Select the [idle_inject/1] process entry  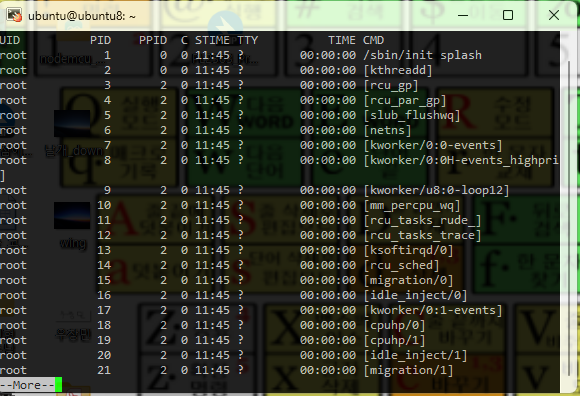[x=415, y=355]
